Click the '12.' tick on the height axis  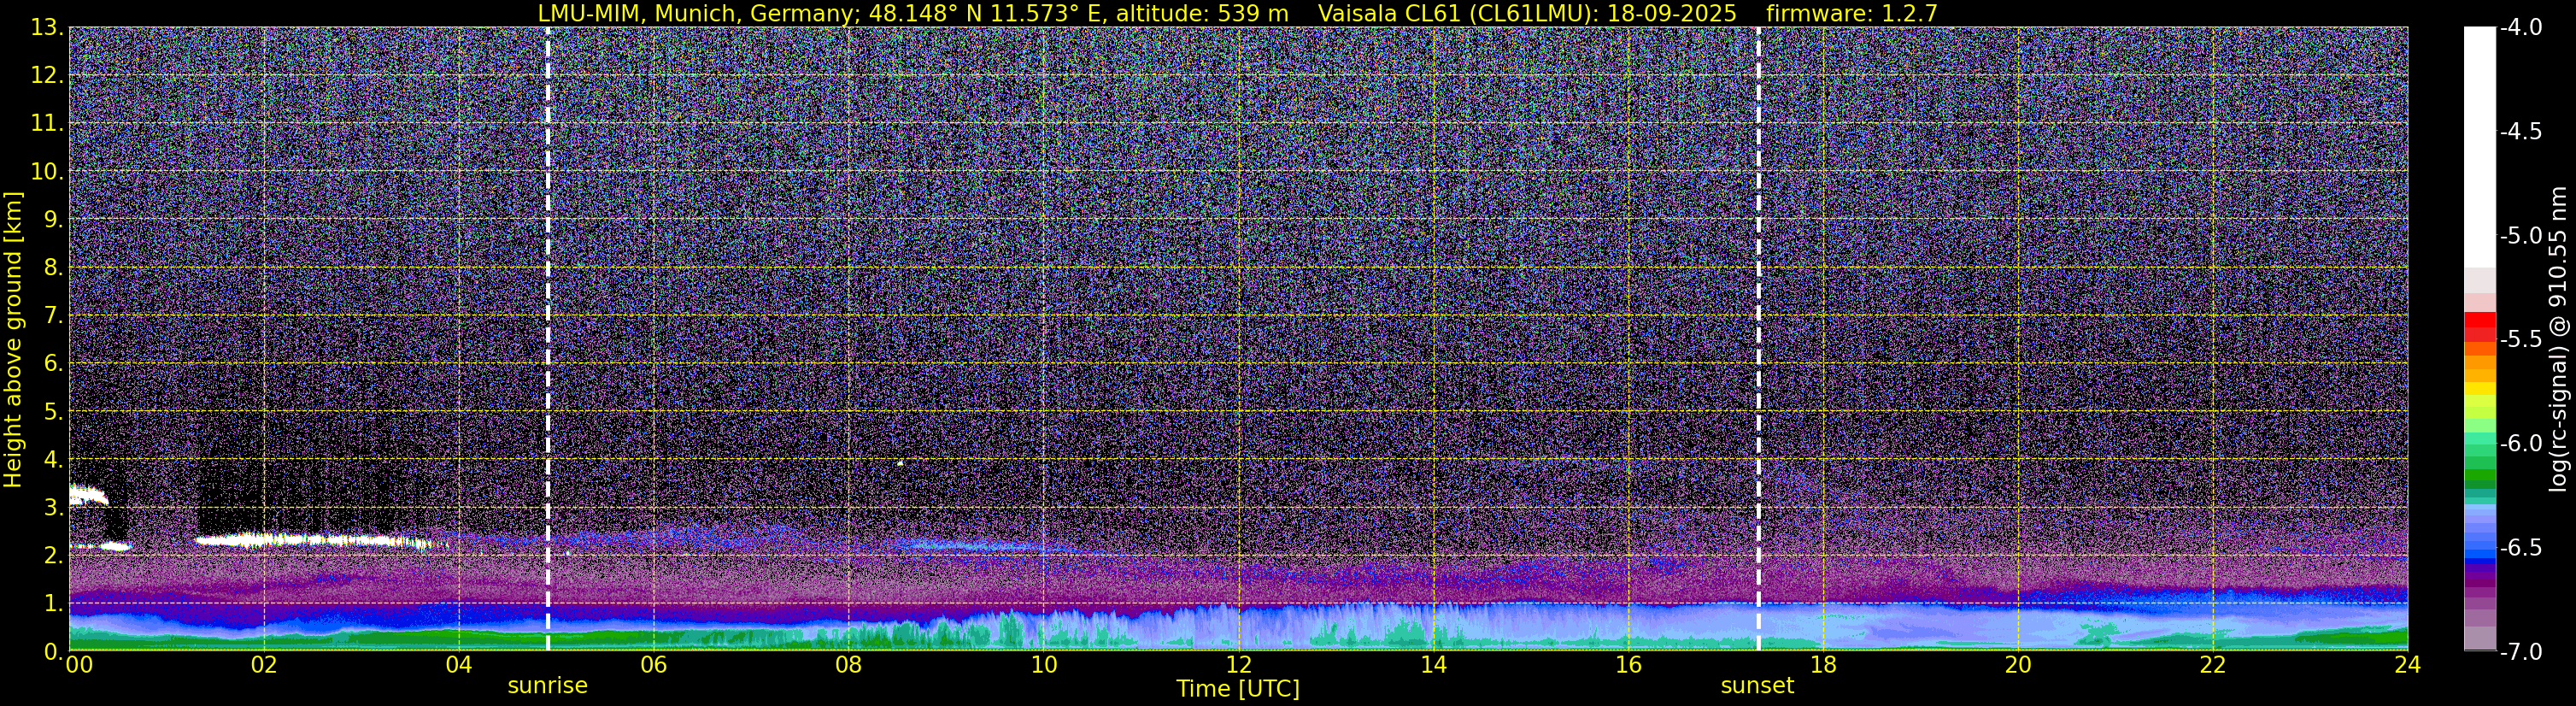47,76
